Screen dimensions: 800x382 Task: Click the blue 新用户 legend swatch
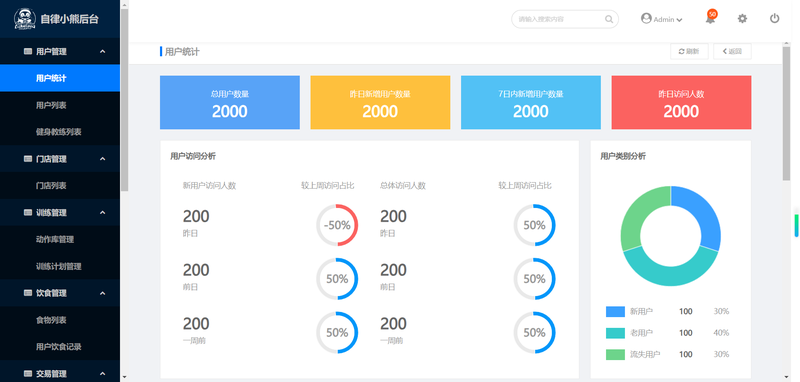click(615, 312)
